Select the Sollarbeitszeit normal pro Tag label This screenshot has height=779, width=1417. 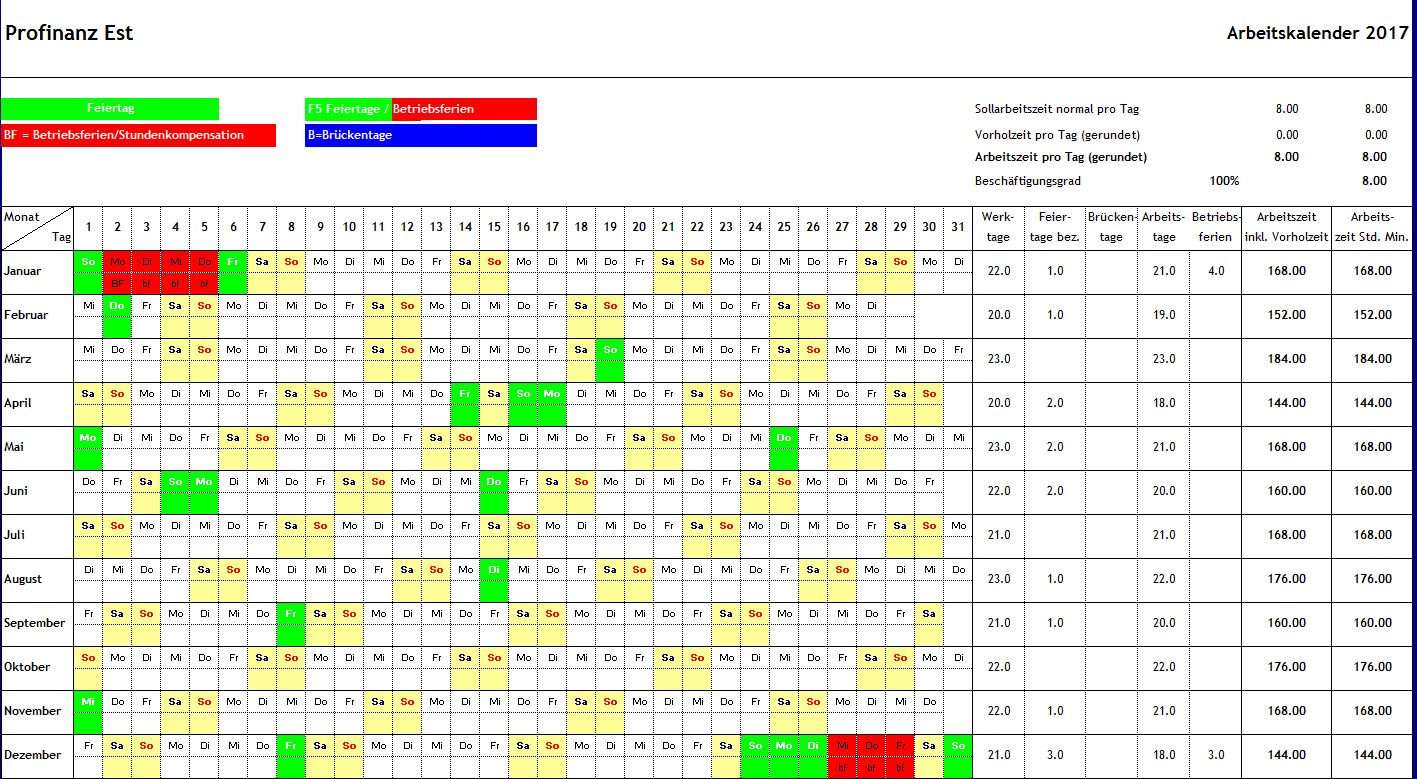pos(1056,109)
